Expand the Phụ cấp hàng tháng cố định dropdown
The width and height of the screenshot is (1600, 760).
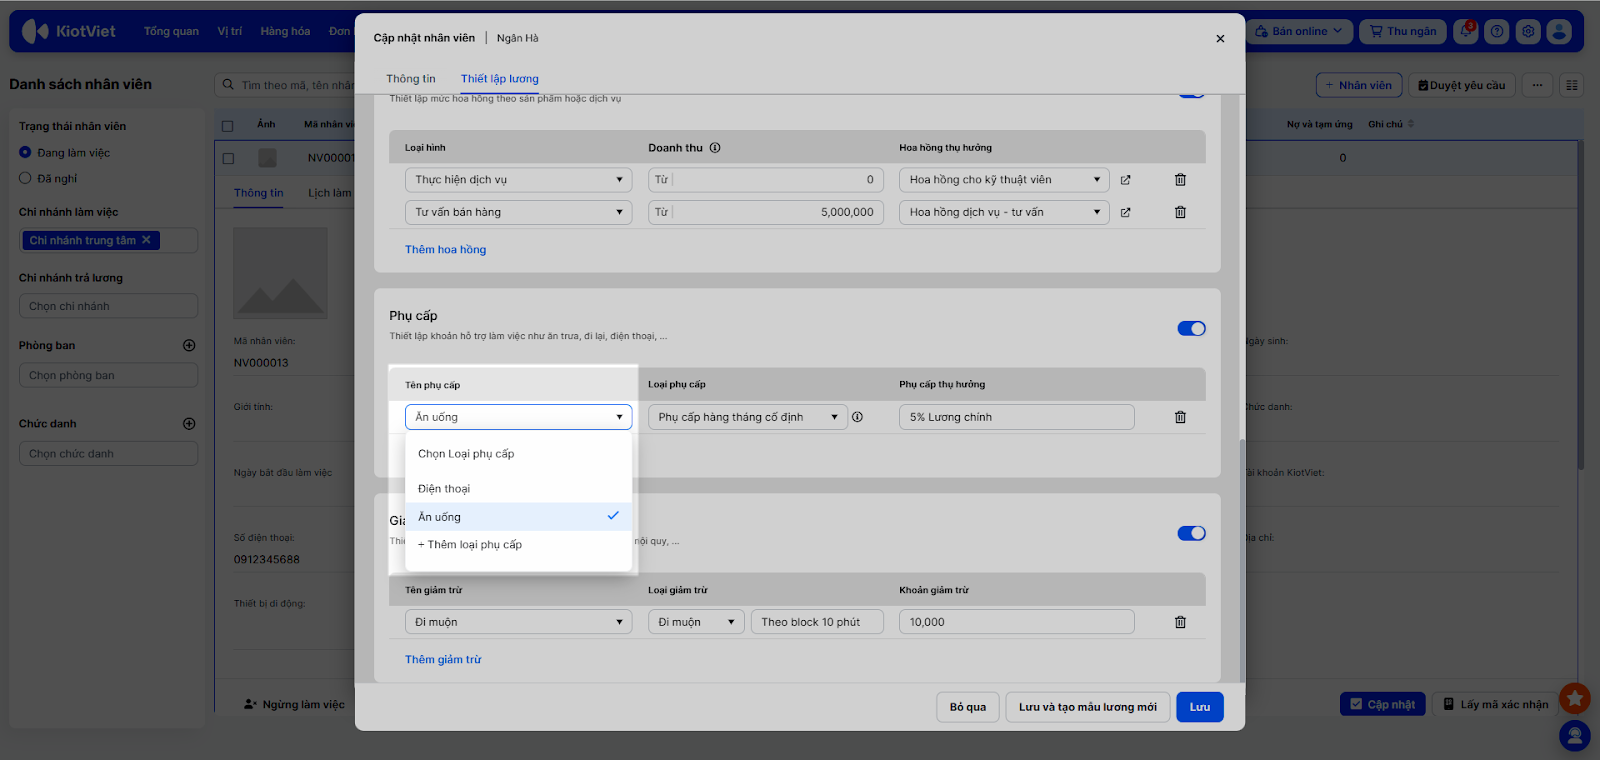tap(747, 417)
